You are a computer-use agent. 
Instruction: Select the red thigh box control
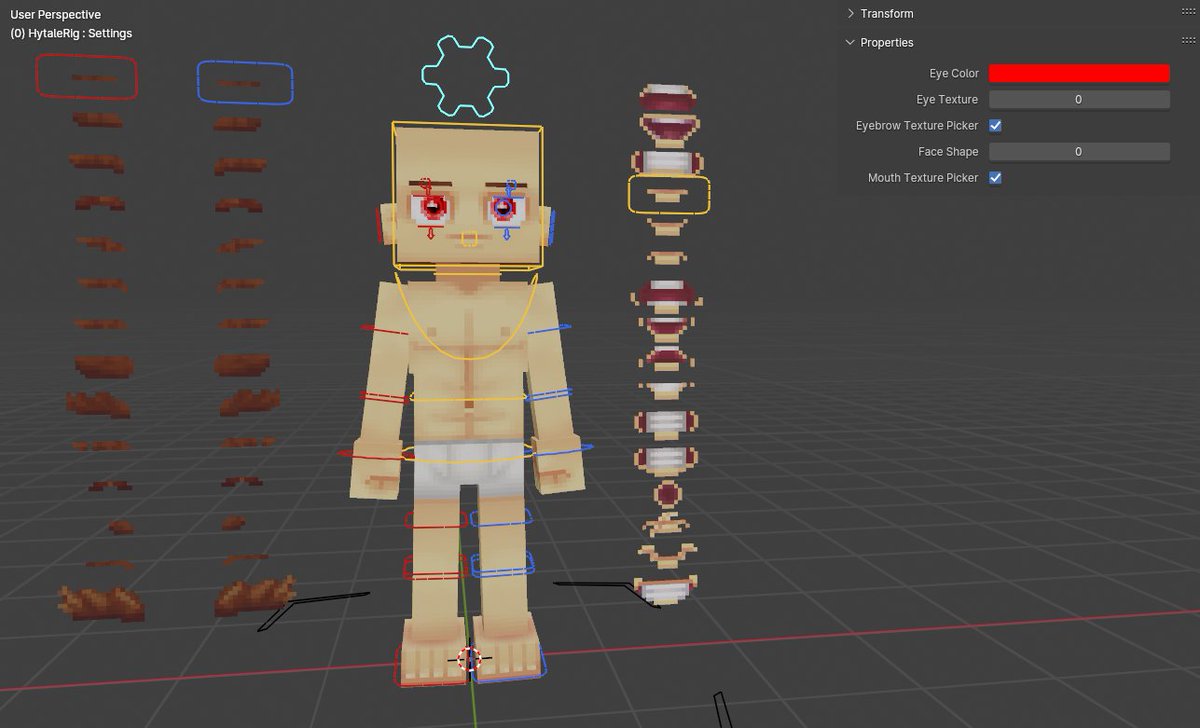[435, 518]
